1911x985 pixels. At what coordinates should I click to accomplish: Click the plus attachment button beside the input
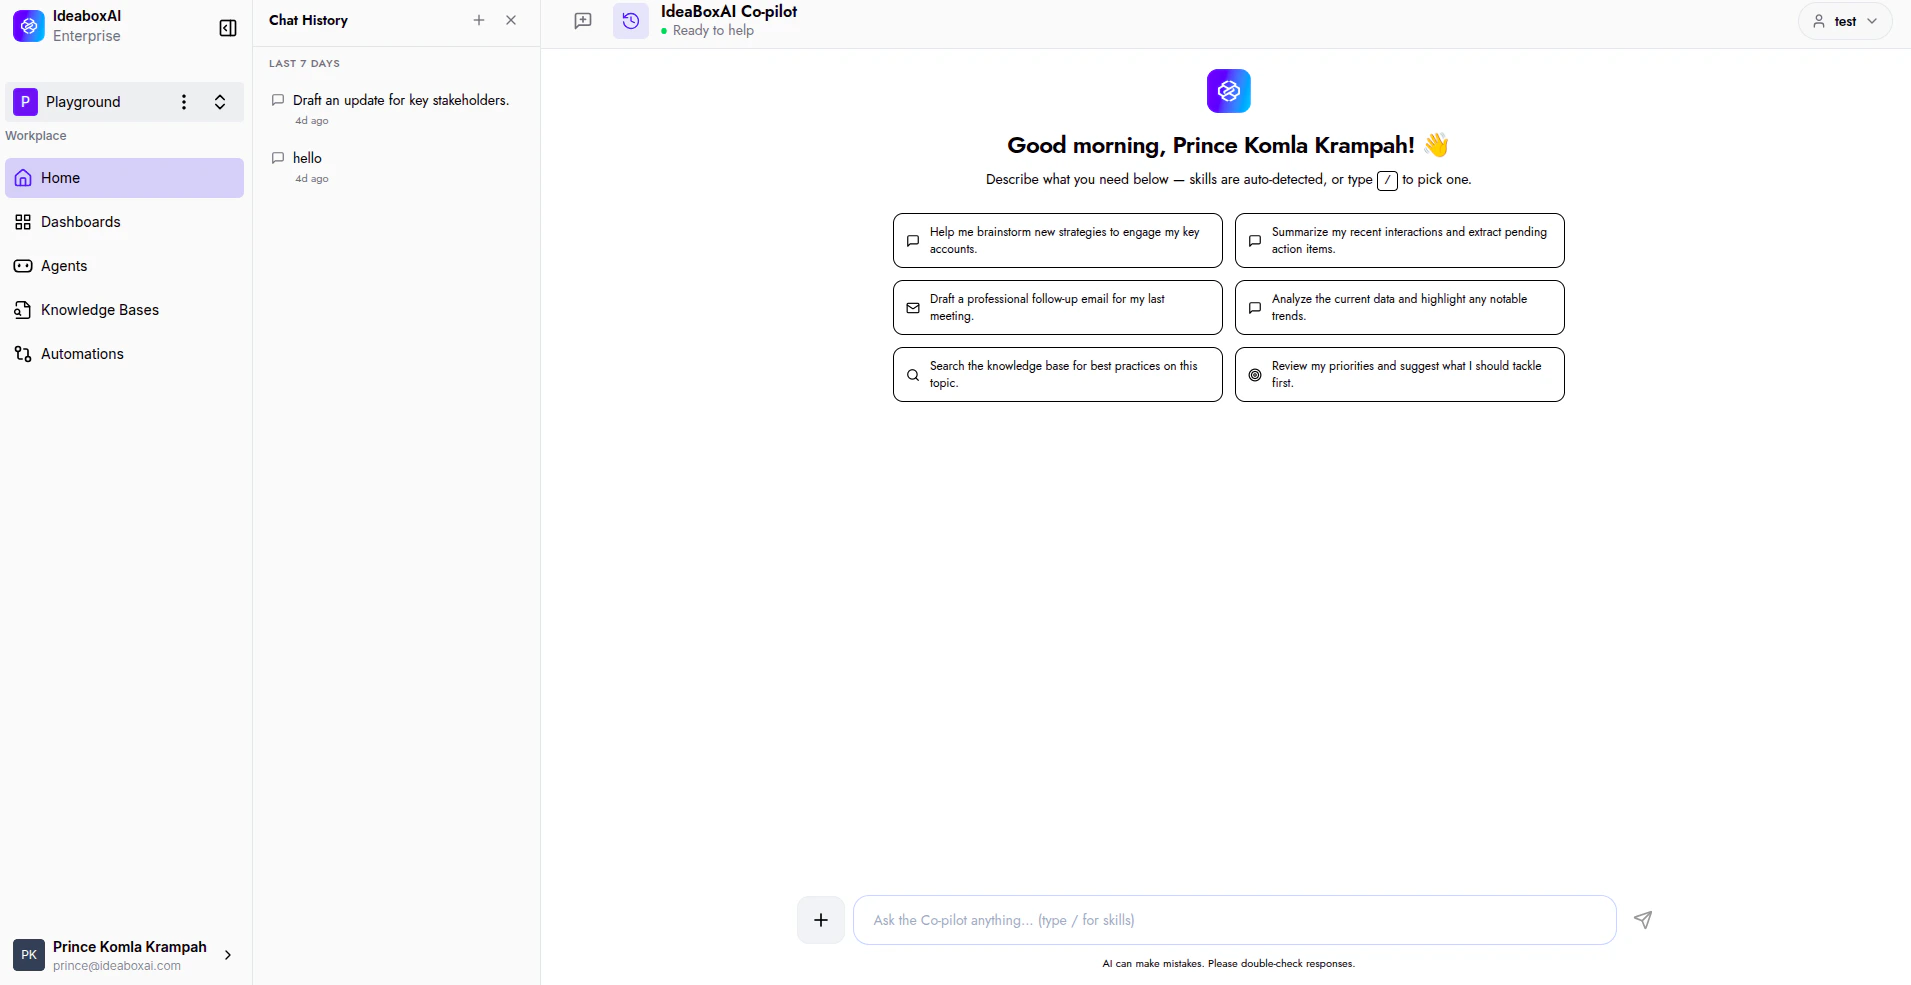point(821,920)
